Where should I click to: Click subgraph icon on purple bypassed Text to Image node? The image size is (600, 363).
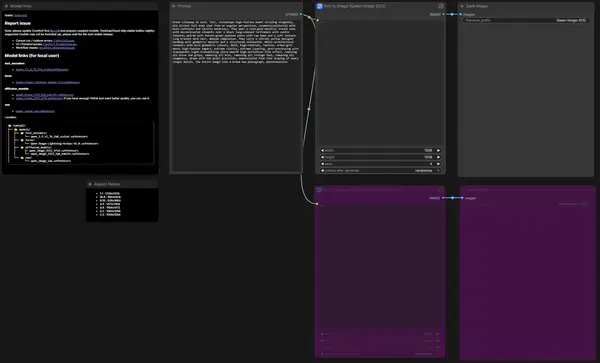[x=319, y=190]
